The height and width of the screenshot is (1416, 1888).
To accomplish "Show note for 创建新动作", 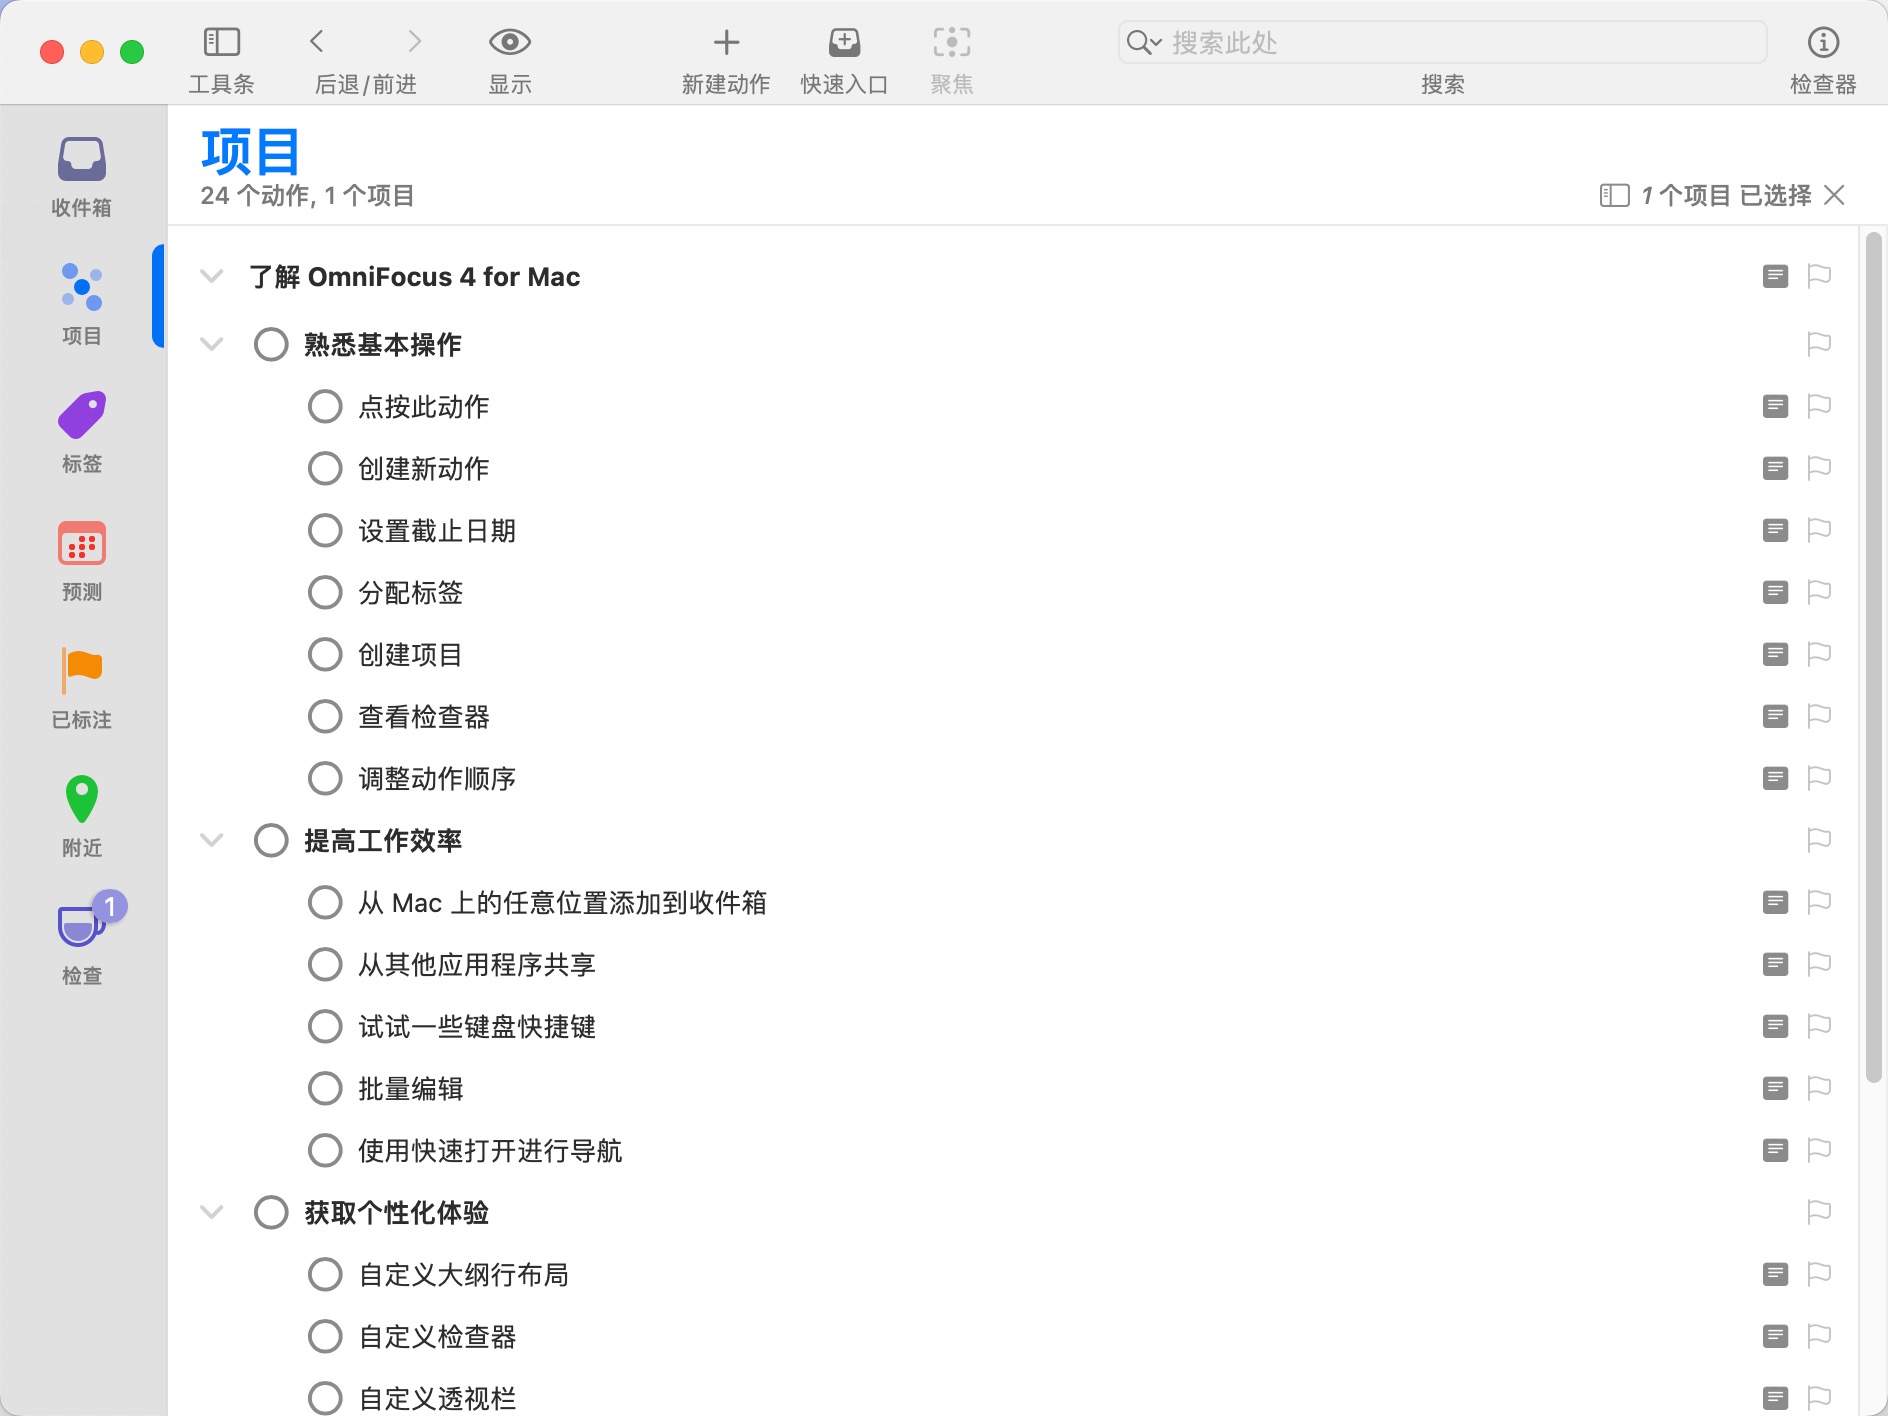I will click(1775, 468).
